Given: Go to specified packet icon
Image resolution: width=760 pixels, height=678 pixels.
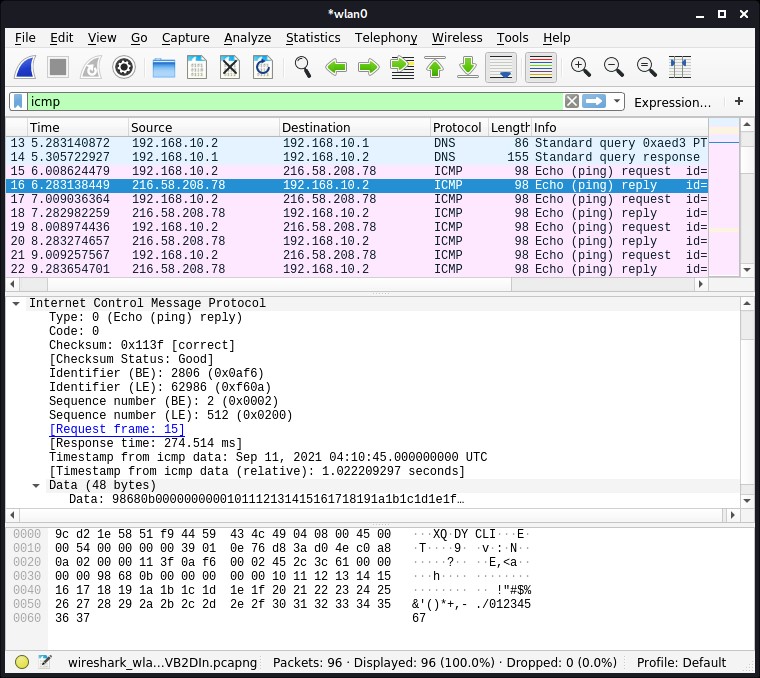Looking at the screenshot, I should point(402,67).
